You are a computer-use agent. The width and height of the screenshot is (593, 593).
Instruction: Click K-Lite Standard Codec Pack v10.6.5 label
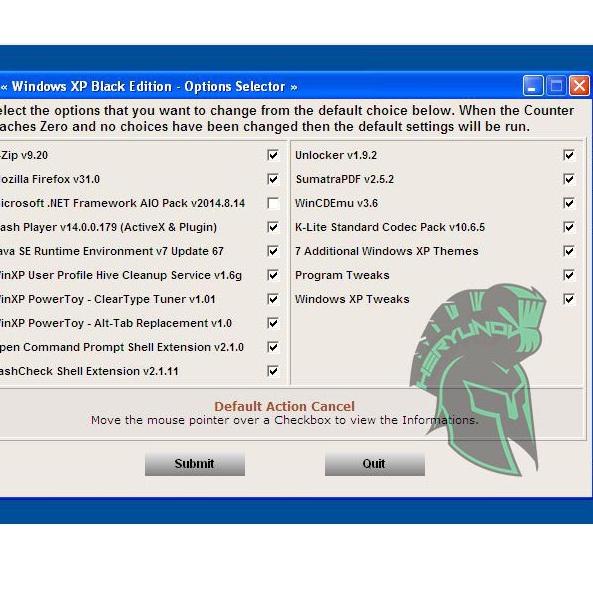[390, 227]
